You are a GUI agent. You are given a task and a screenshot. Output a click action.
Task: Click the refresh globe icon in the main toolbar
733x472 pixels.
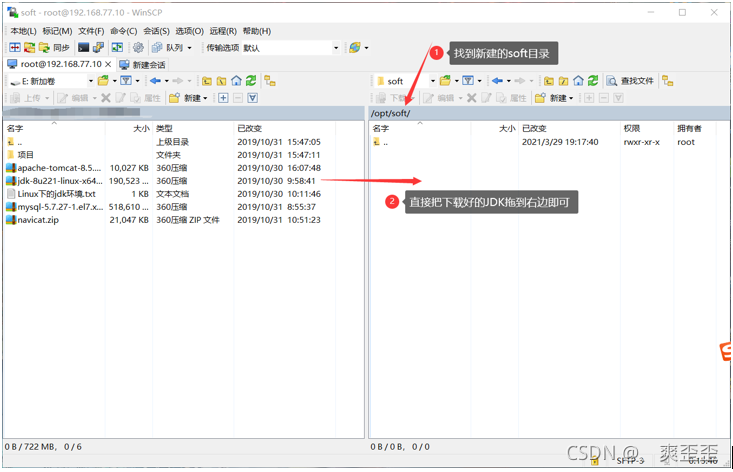coord(355,48)
